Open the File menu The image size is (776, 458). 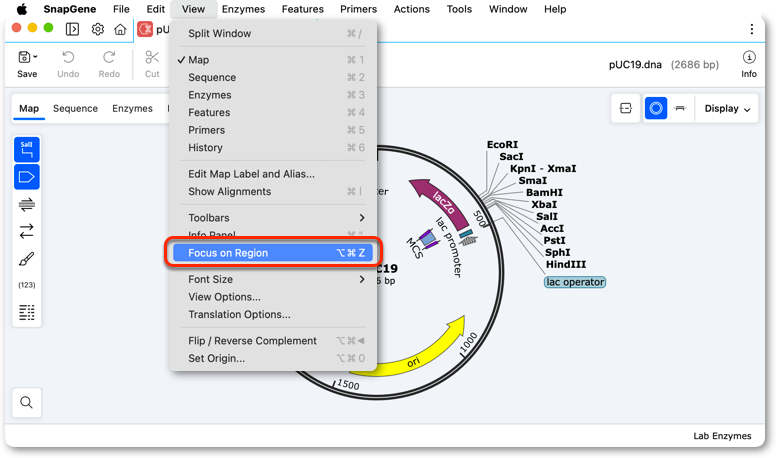[x=121, y=9]
